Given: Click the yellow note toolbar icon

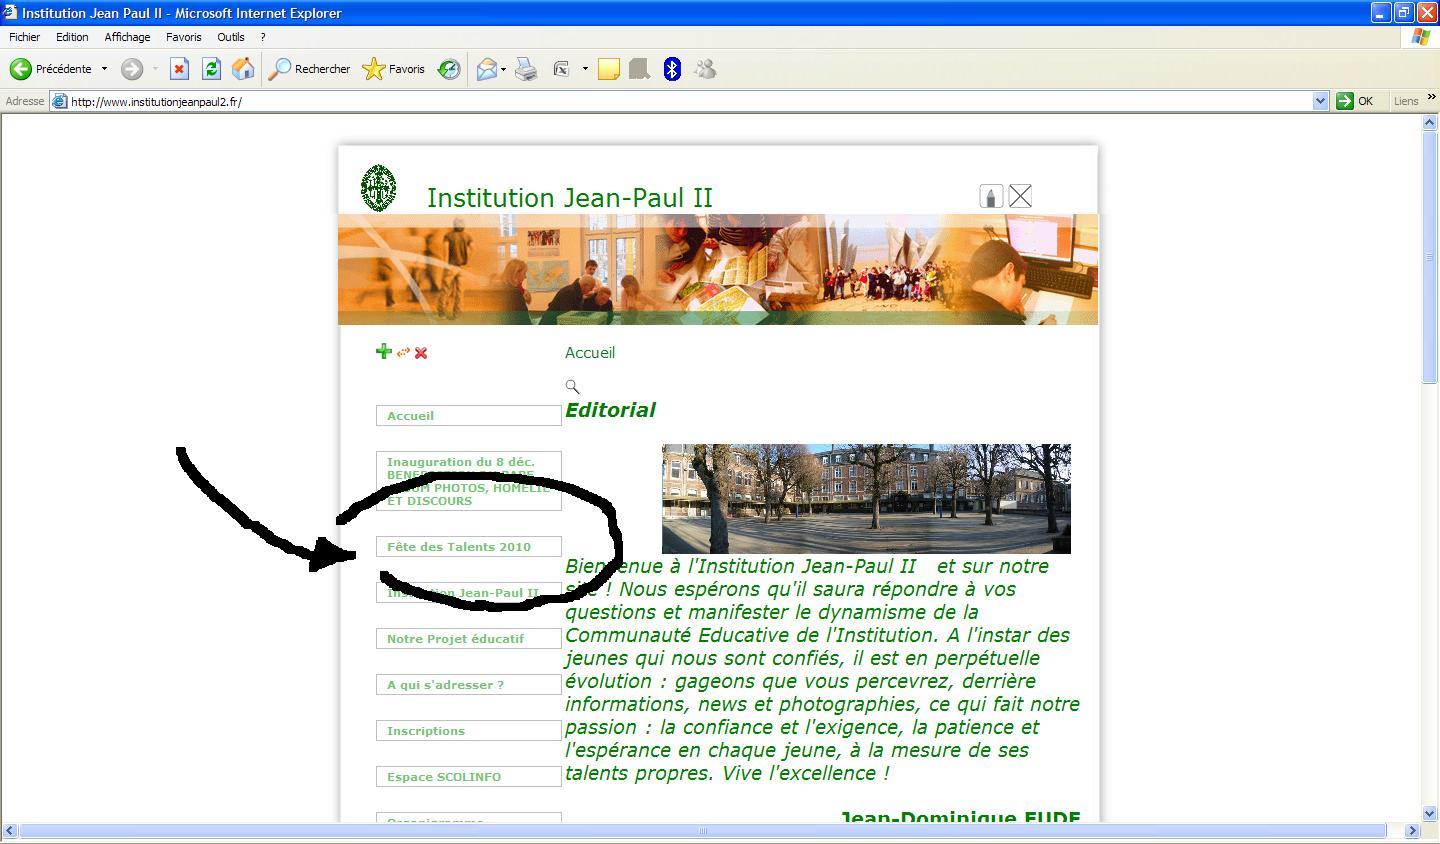Looking at the screenshot, I should point(609,69).
